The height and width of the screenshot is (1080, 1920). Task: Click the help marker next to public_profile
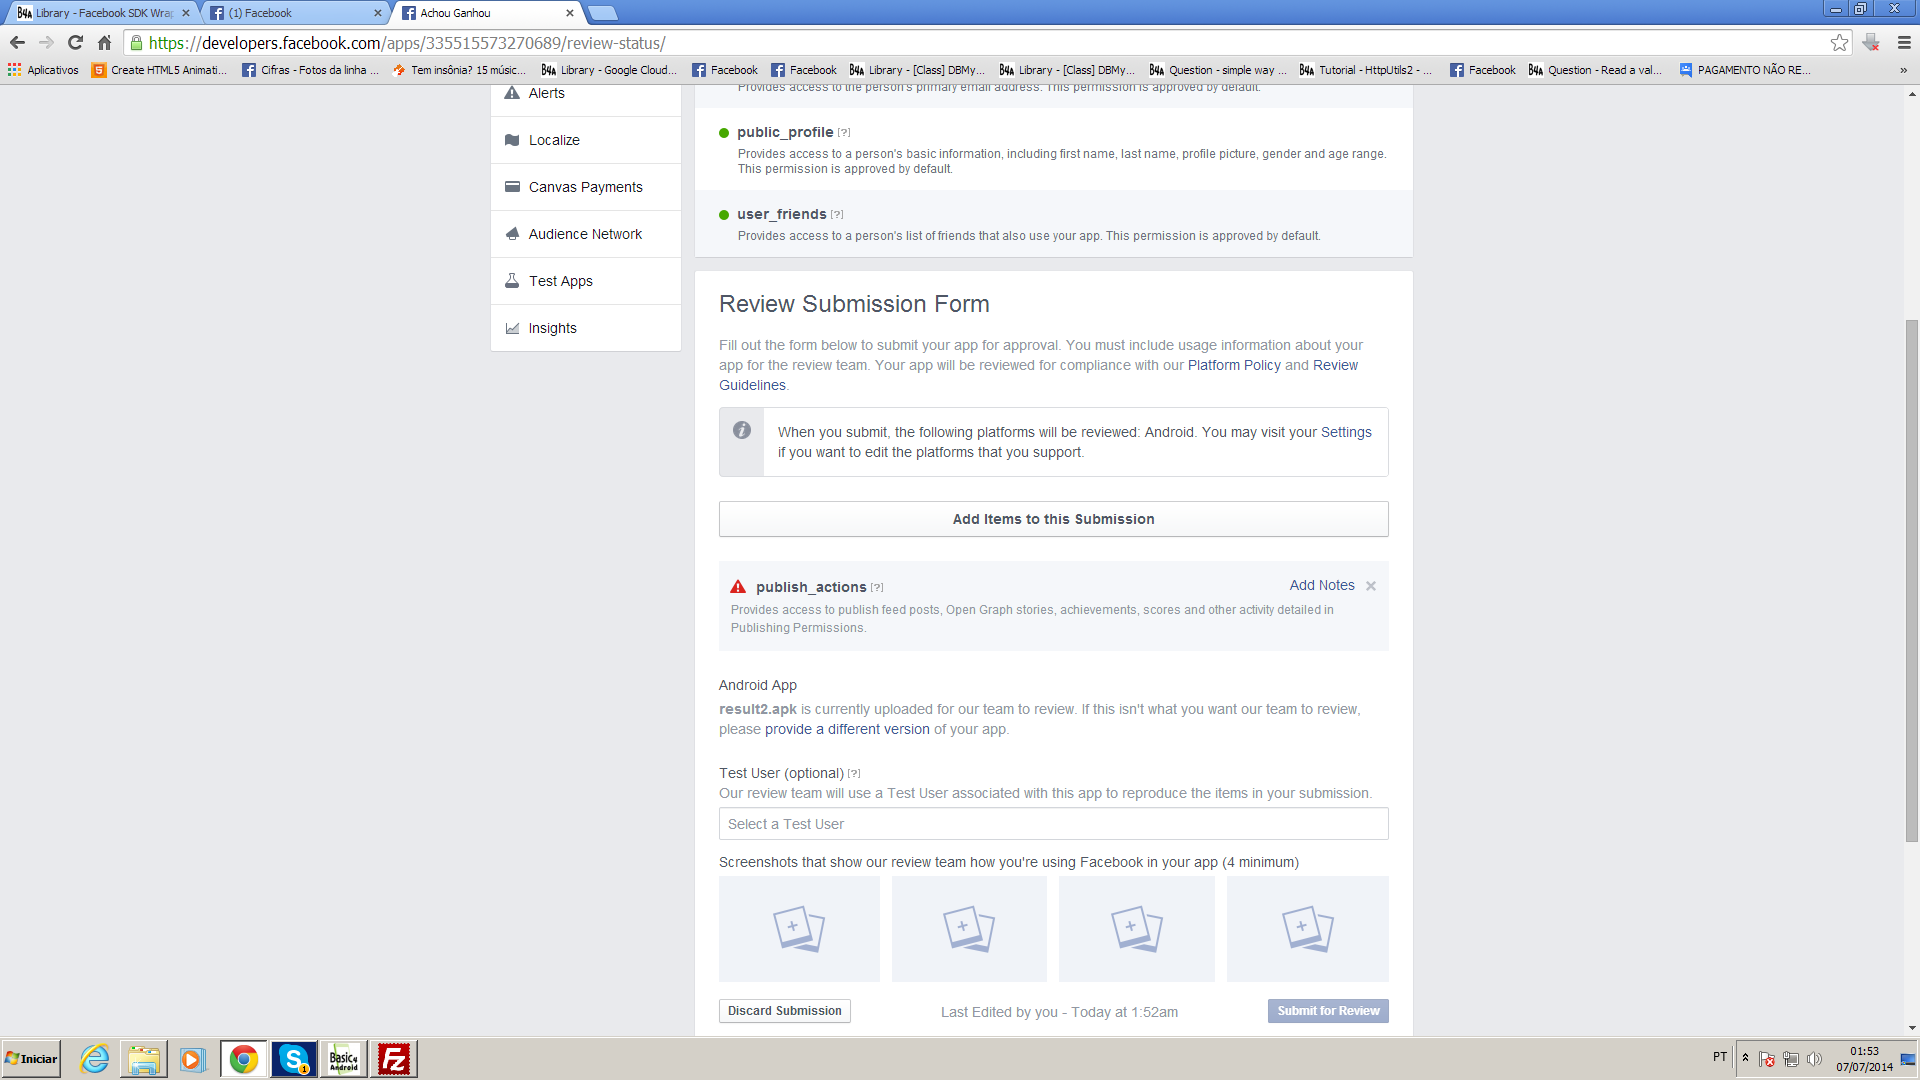[844, 132]
